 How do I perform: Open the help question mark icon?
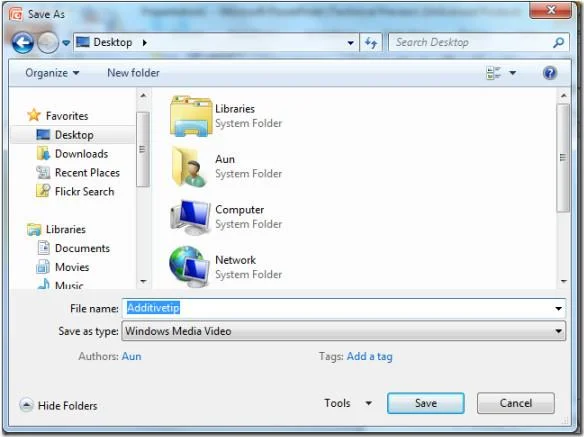[549, 73]
